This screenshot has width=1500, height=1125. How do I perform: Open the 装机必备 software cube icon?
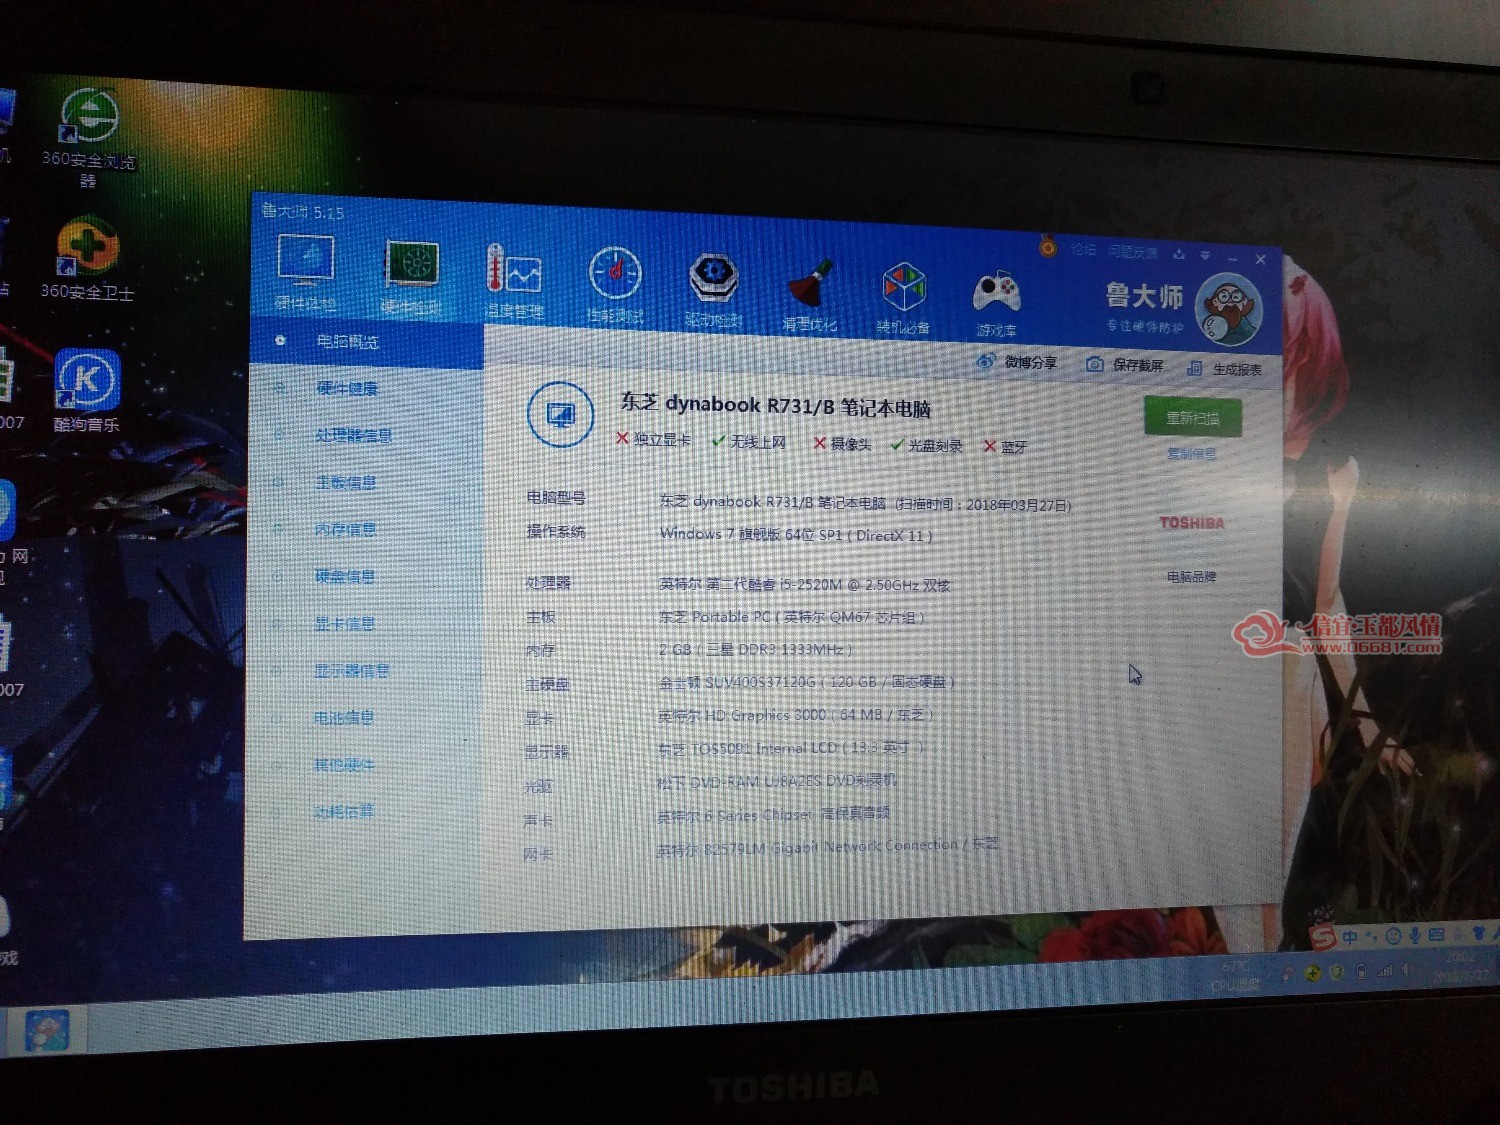(903, 298)
